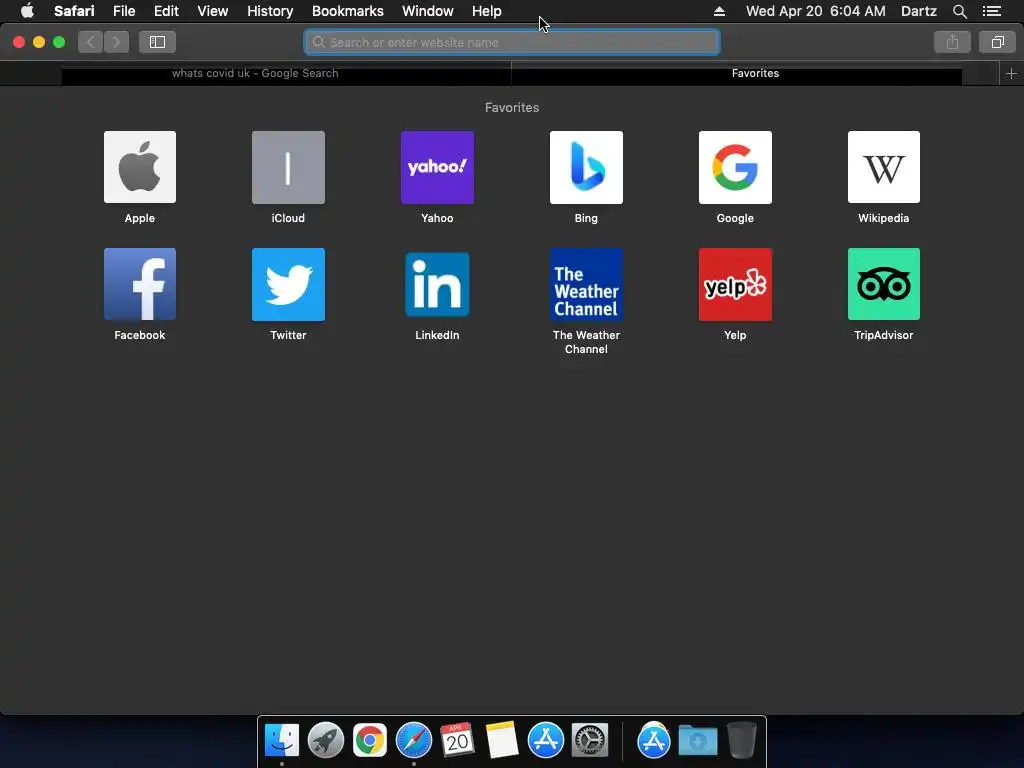Open the Twitter favorite tile
The height and width of the screenshot is (768, 1024).
pos(288,284)
